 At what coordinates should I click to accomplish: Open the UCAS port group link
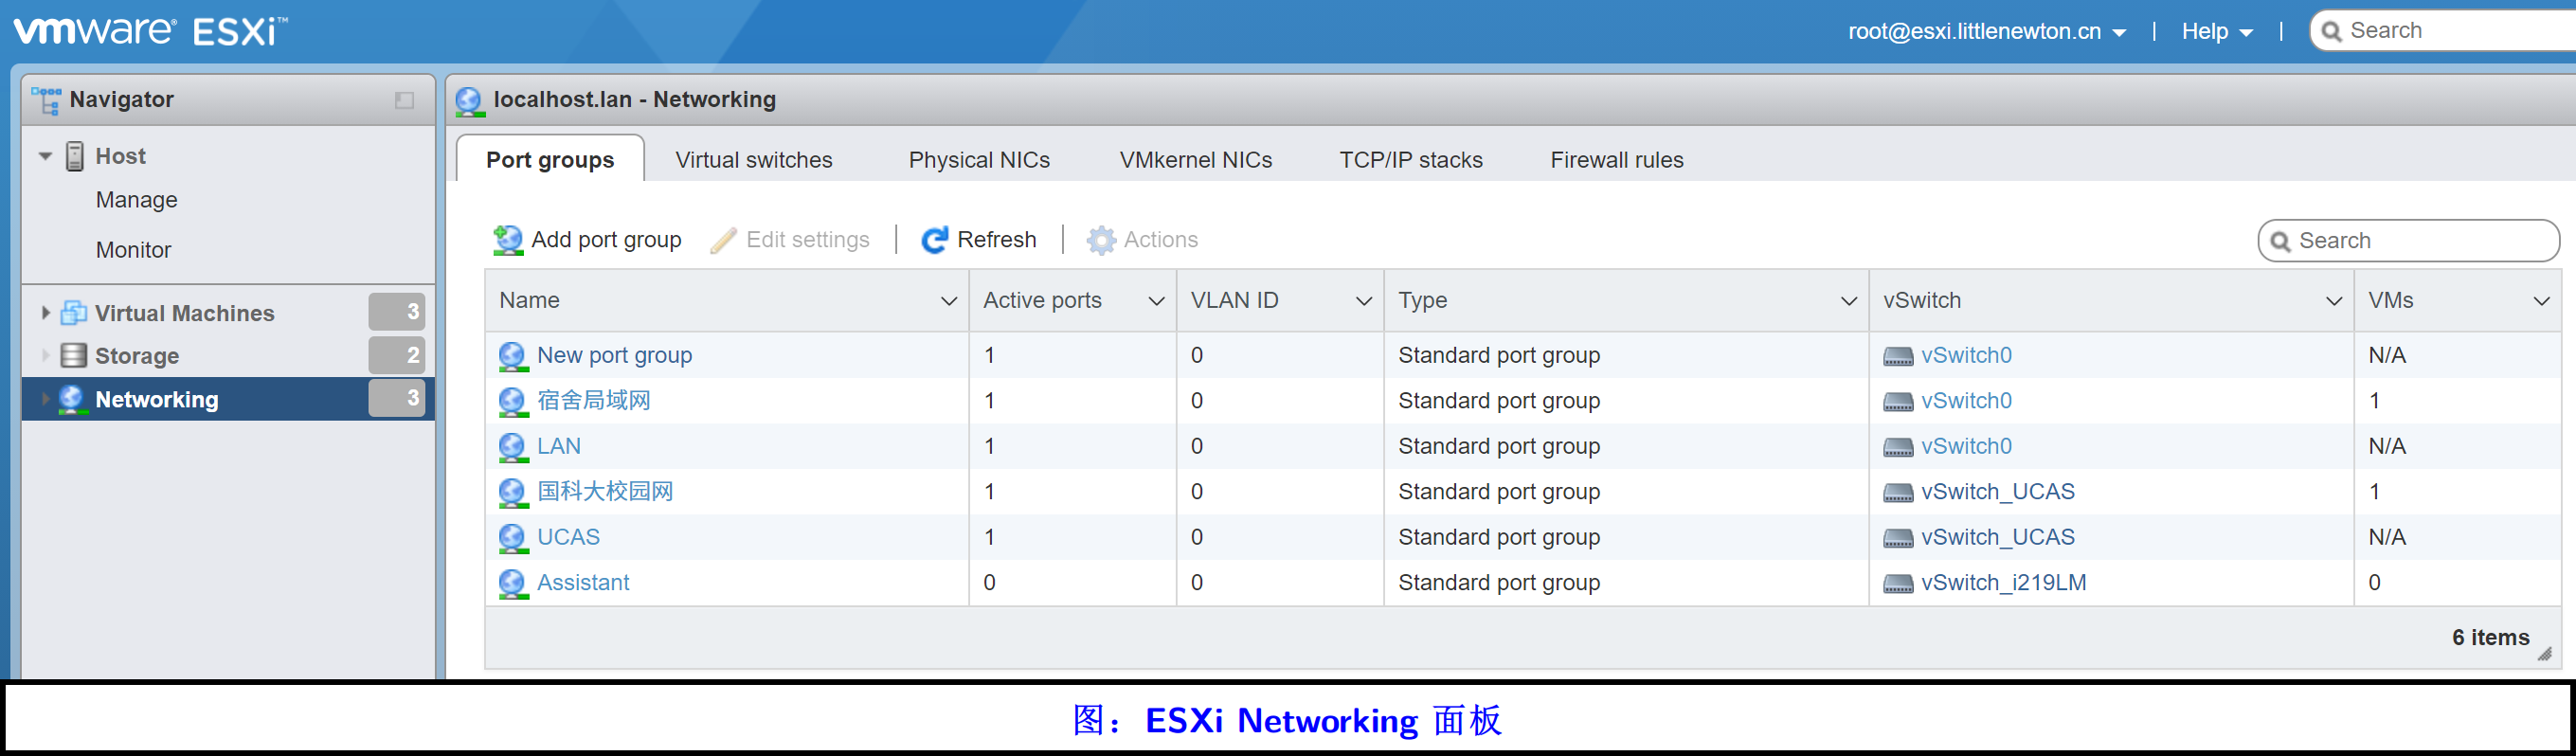568,538
